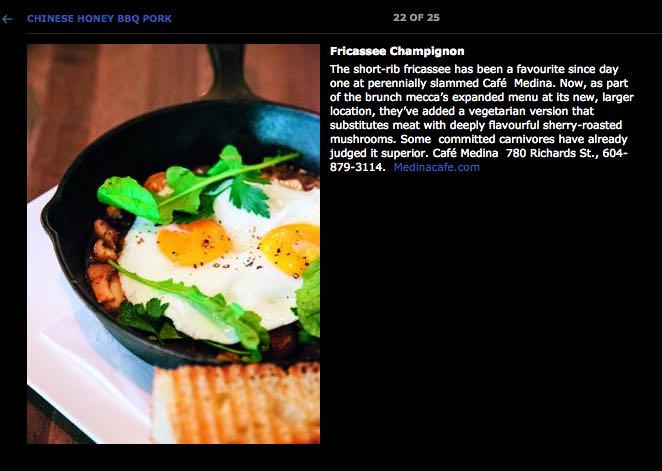The image size is (662, 471).
Task: Open the Chinese Honey BBQ Pork slide
Action: coord(99,19)
